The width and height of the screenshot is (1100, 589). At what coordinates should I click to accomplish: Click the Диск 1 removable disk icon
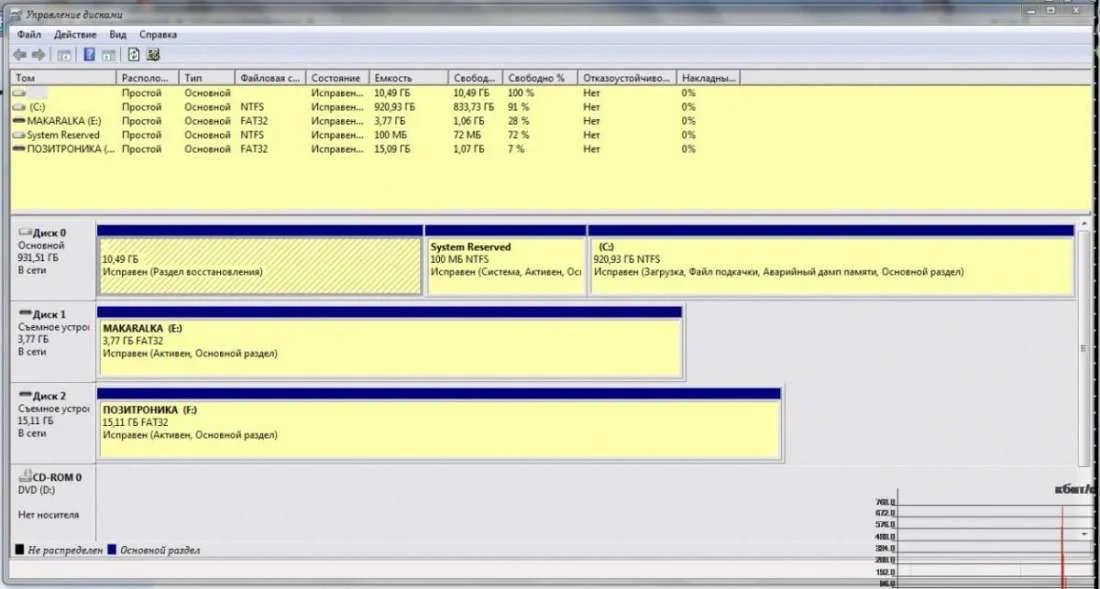coord(25,312)
